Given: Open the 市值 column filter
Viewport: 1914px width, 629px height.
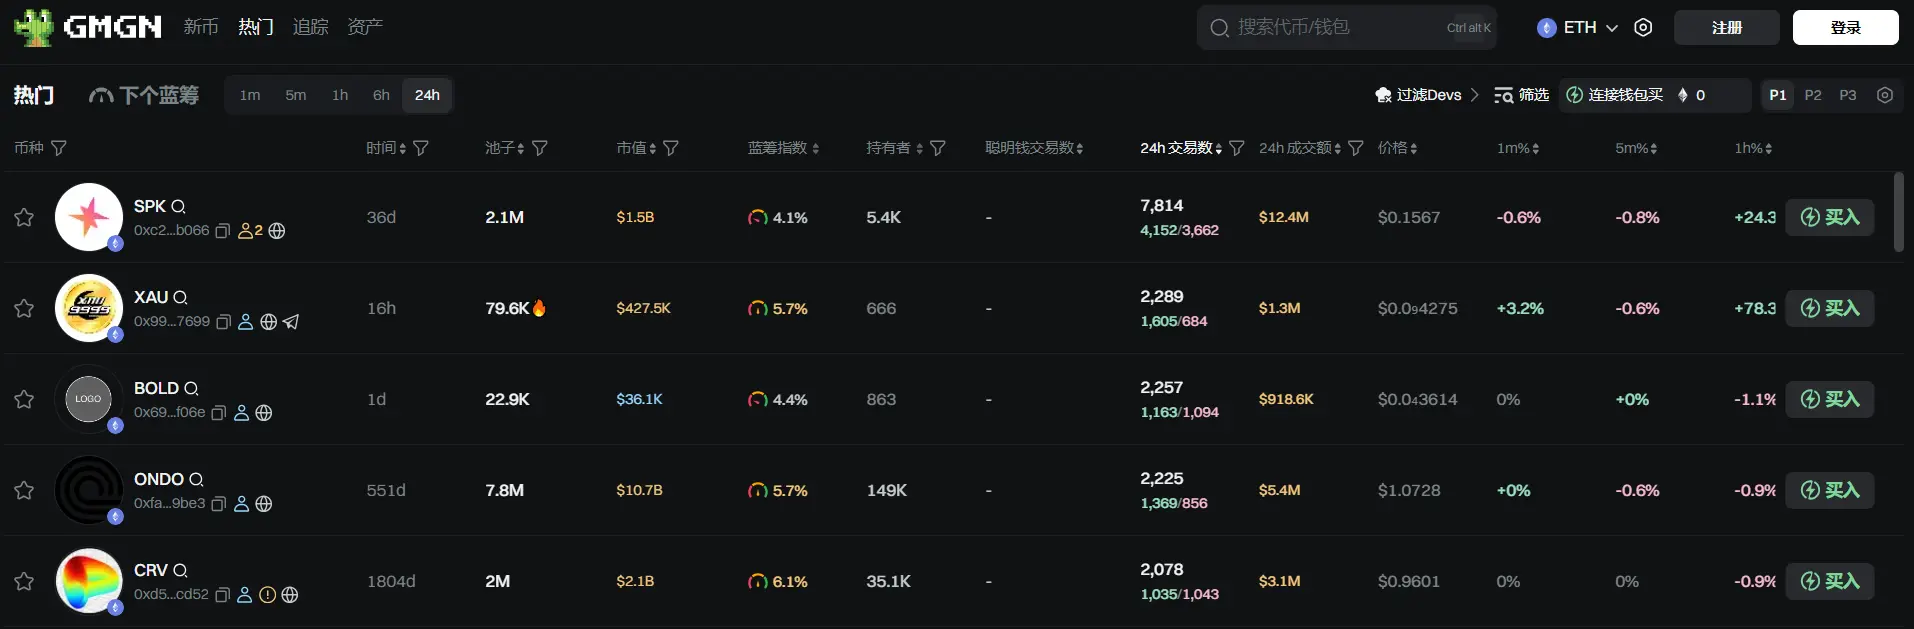Looking at the screenshot, I should 671,148.
